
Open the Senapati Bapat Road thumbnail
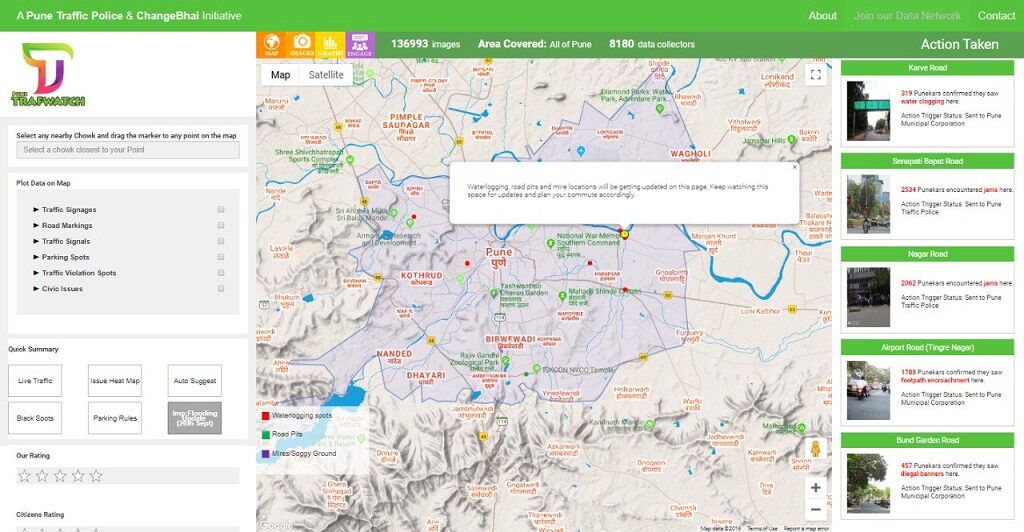click(x=868, y=204)
